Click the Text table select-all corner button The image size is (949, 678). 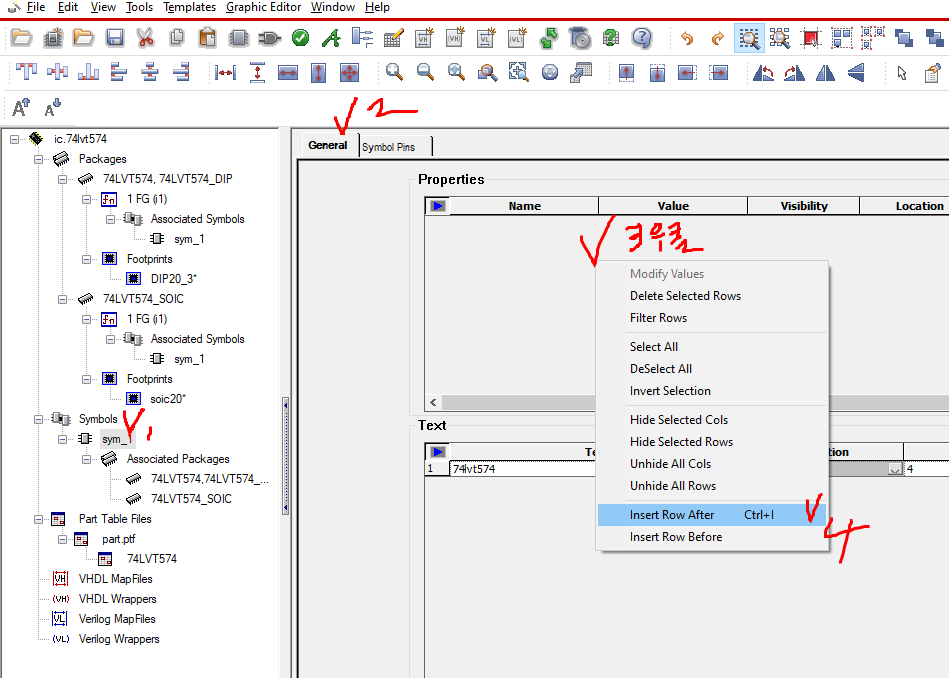pos(438,452)
